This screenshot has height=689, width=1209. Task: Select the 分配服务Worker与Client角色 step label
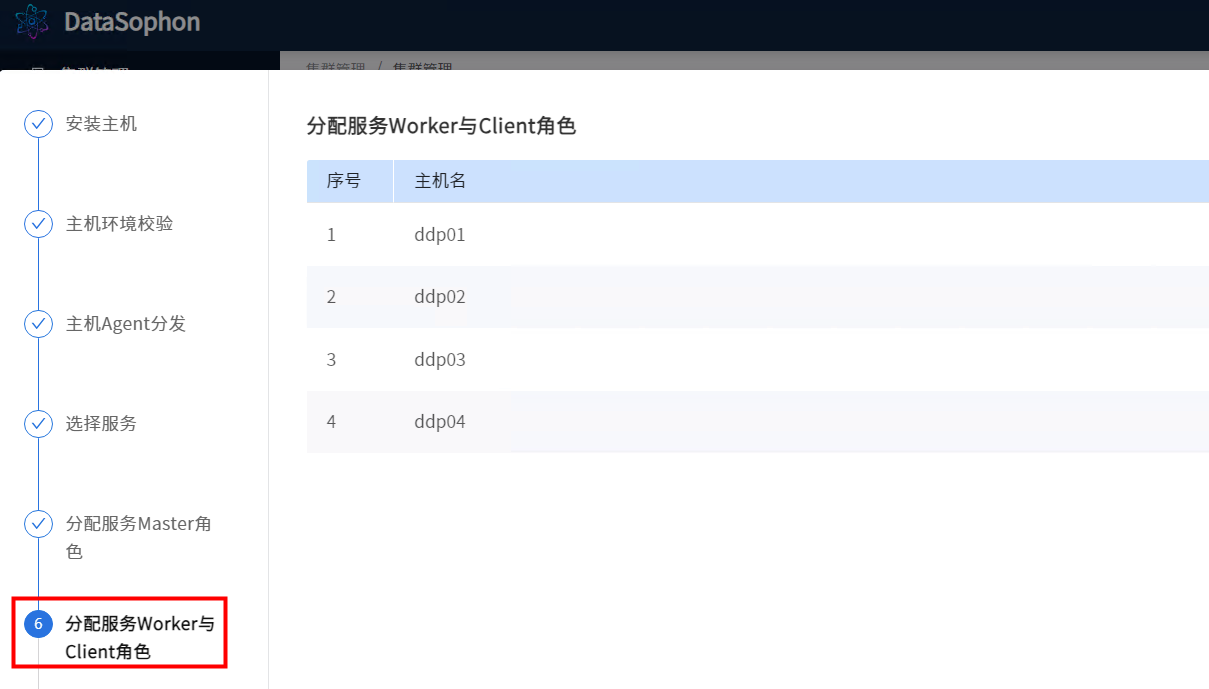click(x=139, y=637)
